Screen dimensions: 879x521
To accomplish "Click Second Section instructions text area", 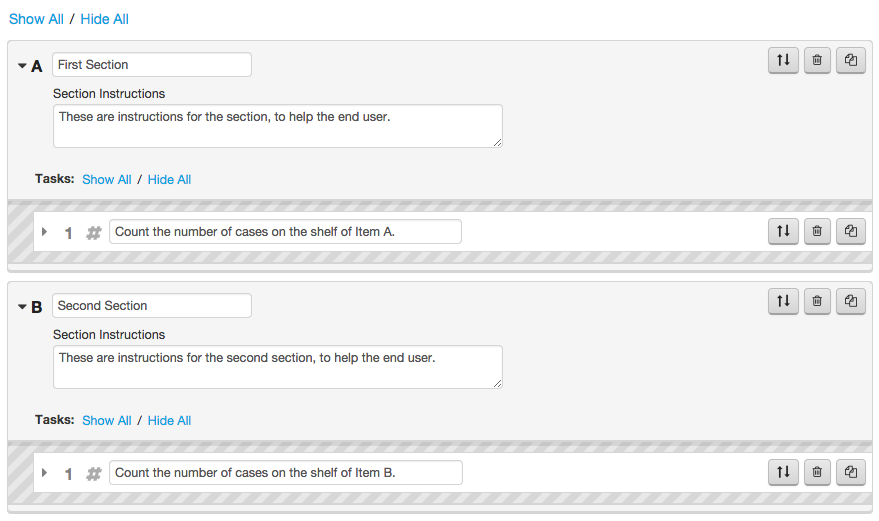I will tap(277, 367).
